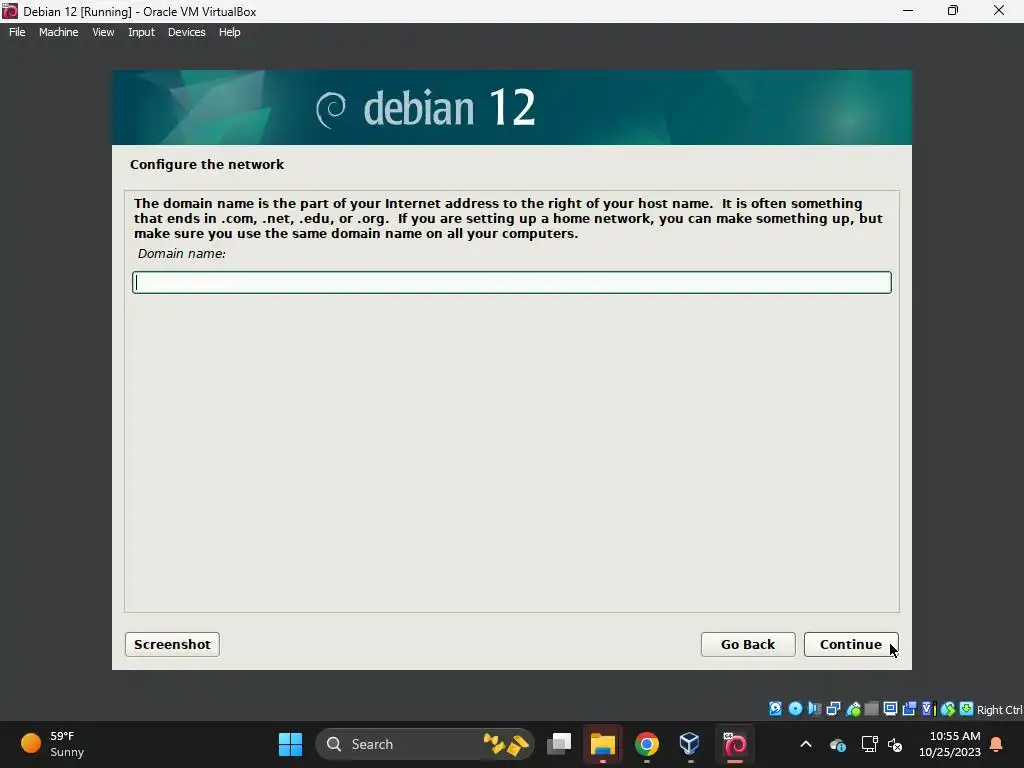Click the hard disk activity indicator icon
1024x768 pixels.
click(775, 709)
